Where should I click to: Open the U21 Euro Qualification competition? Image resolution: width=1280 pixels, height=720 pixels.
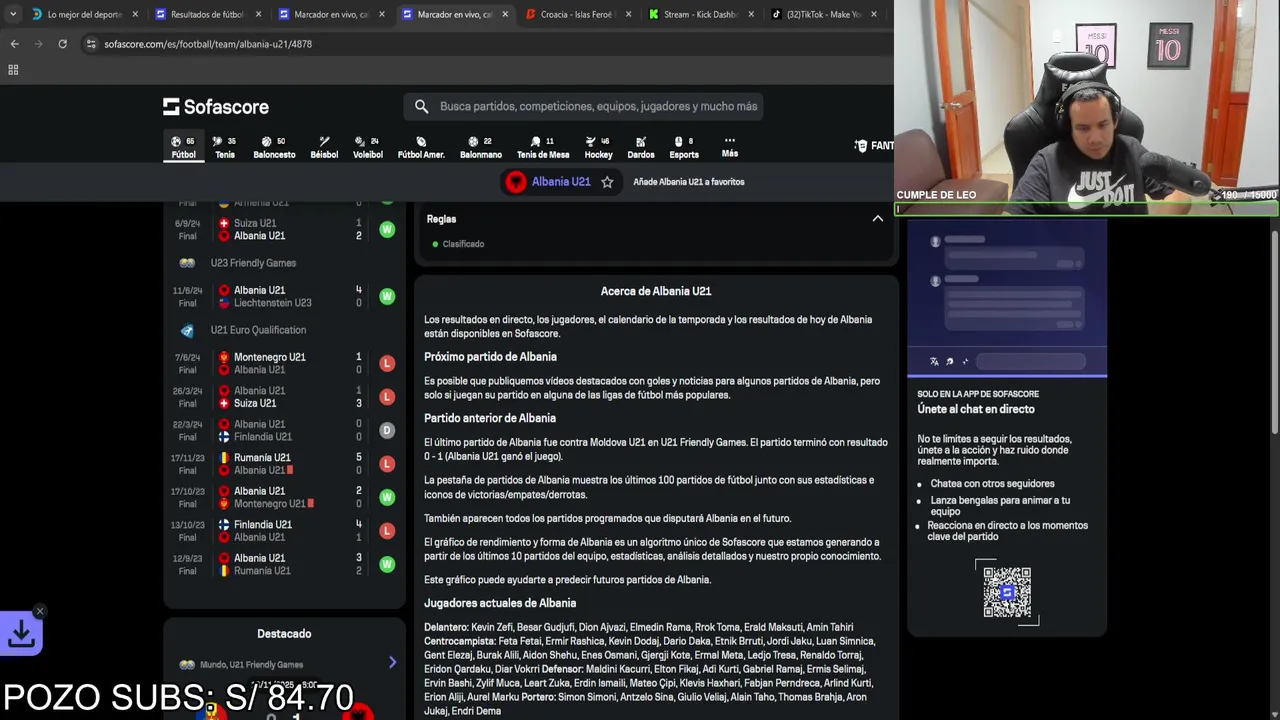(x=258, y=330)
